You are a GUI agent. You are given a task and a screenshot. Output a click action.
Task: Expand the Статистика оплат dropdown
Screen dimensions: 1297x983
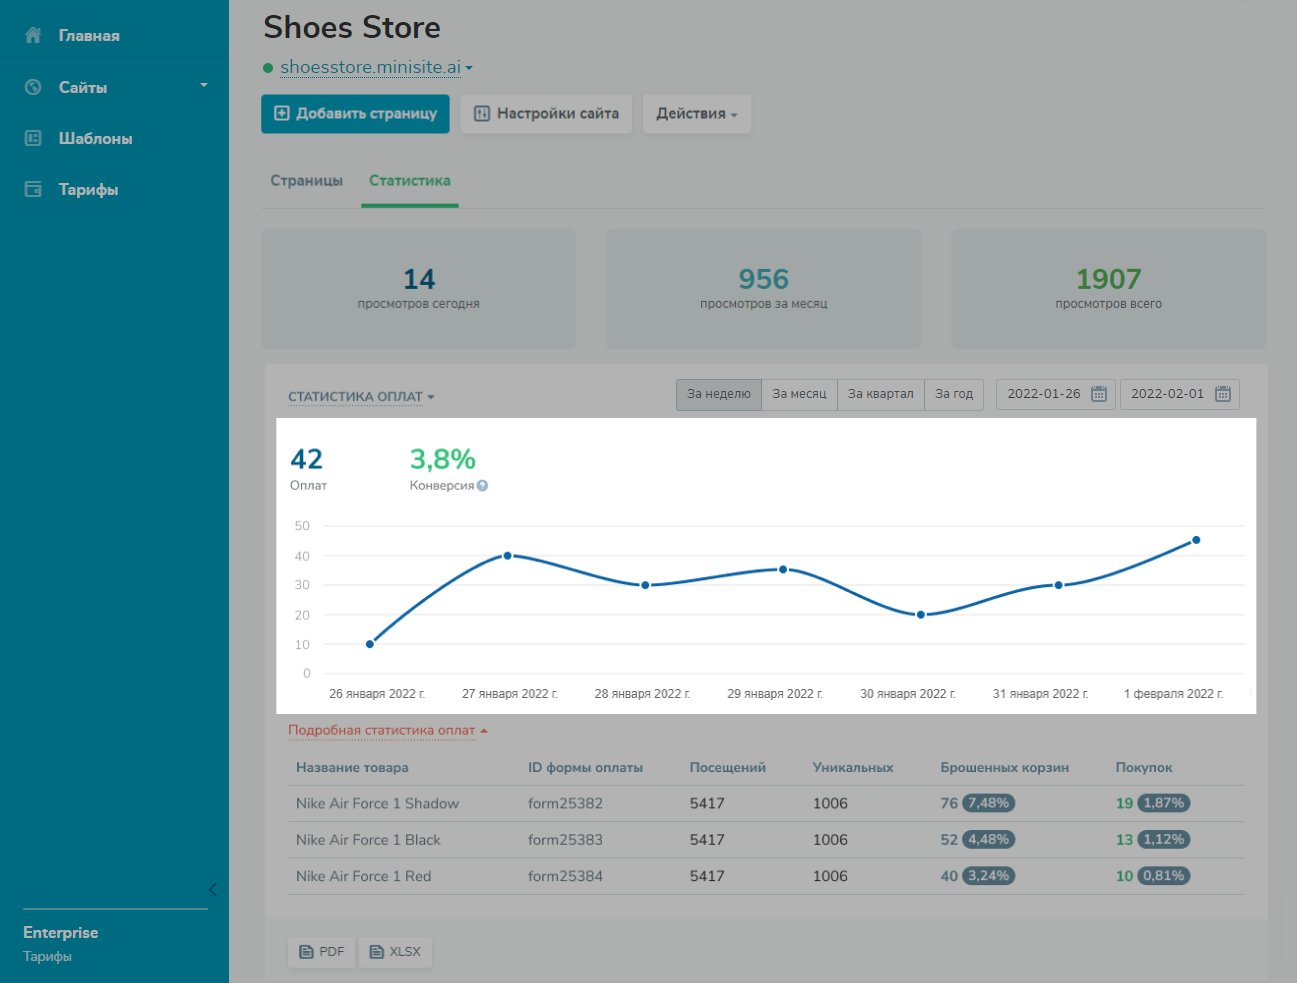[361, 397]
